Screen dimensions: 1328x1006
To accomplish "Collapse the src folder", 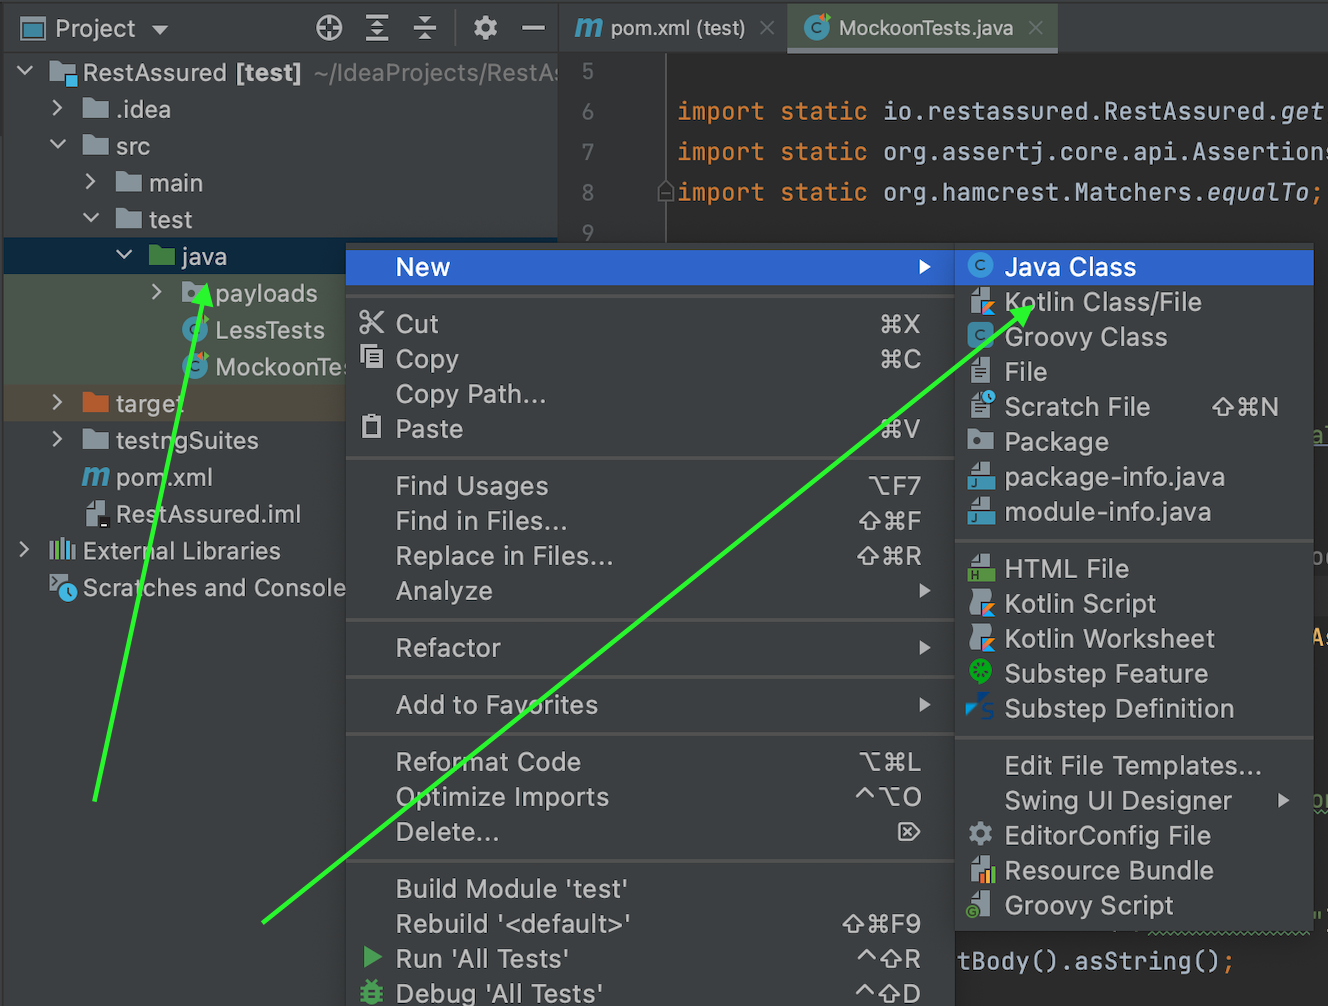I will [57, 146].
